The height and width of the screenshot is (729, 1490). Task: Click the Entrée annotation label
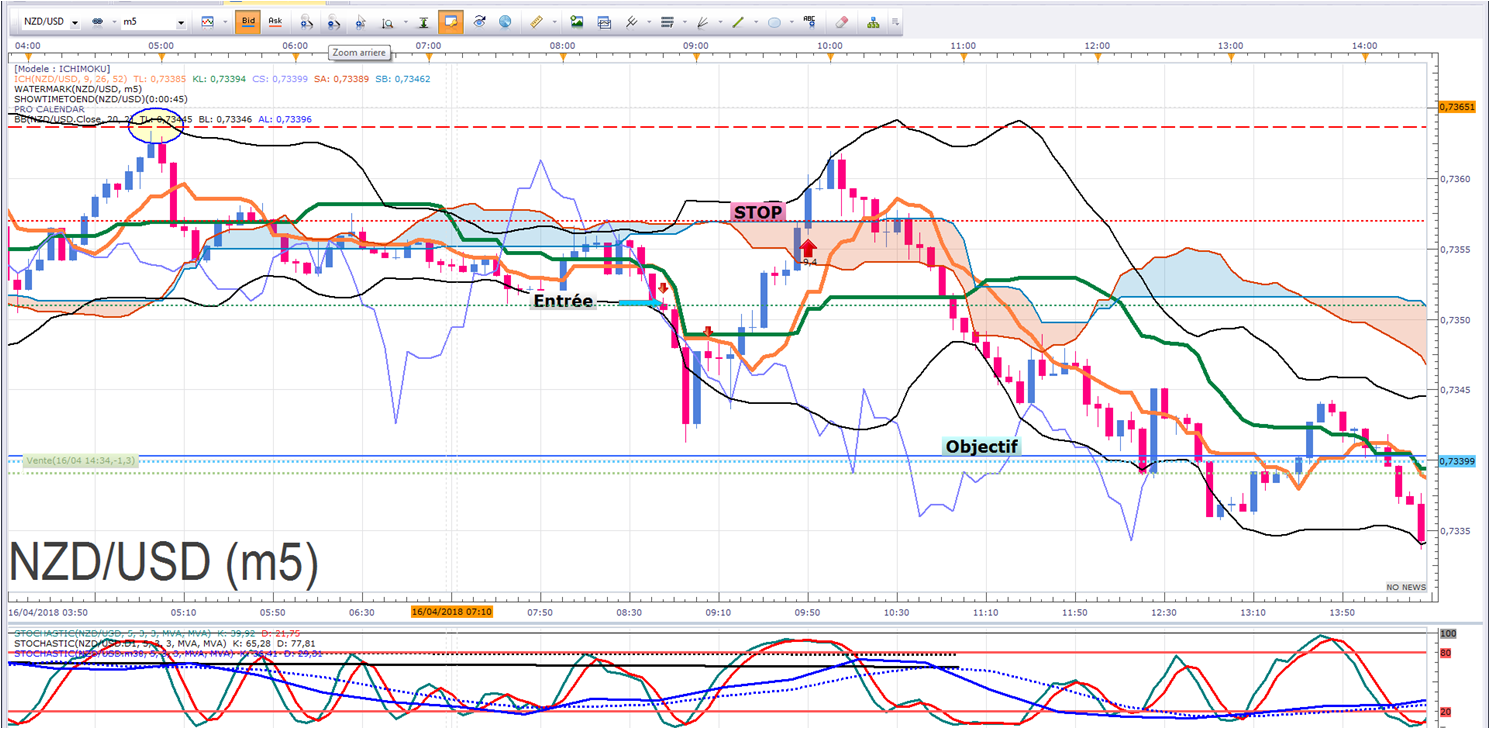click(563, 301)
